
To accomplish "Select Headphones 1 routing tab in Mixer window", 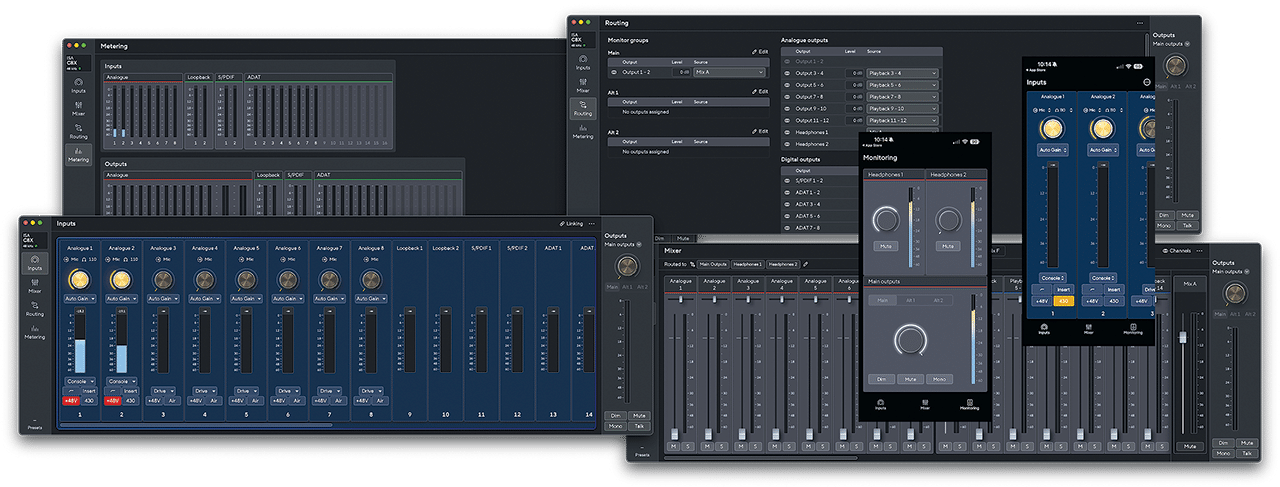I will (747, 264).
